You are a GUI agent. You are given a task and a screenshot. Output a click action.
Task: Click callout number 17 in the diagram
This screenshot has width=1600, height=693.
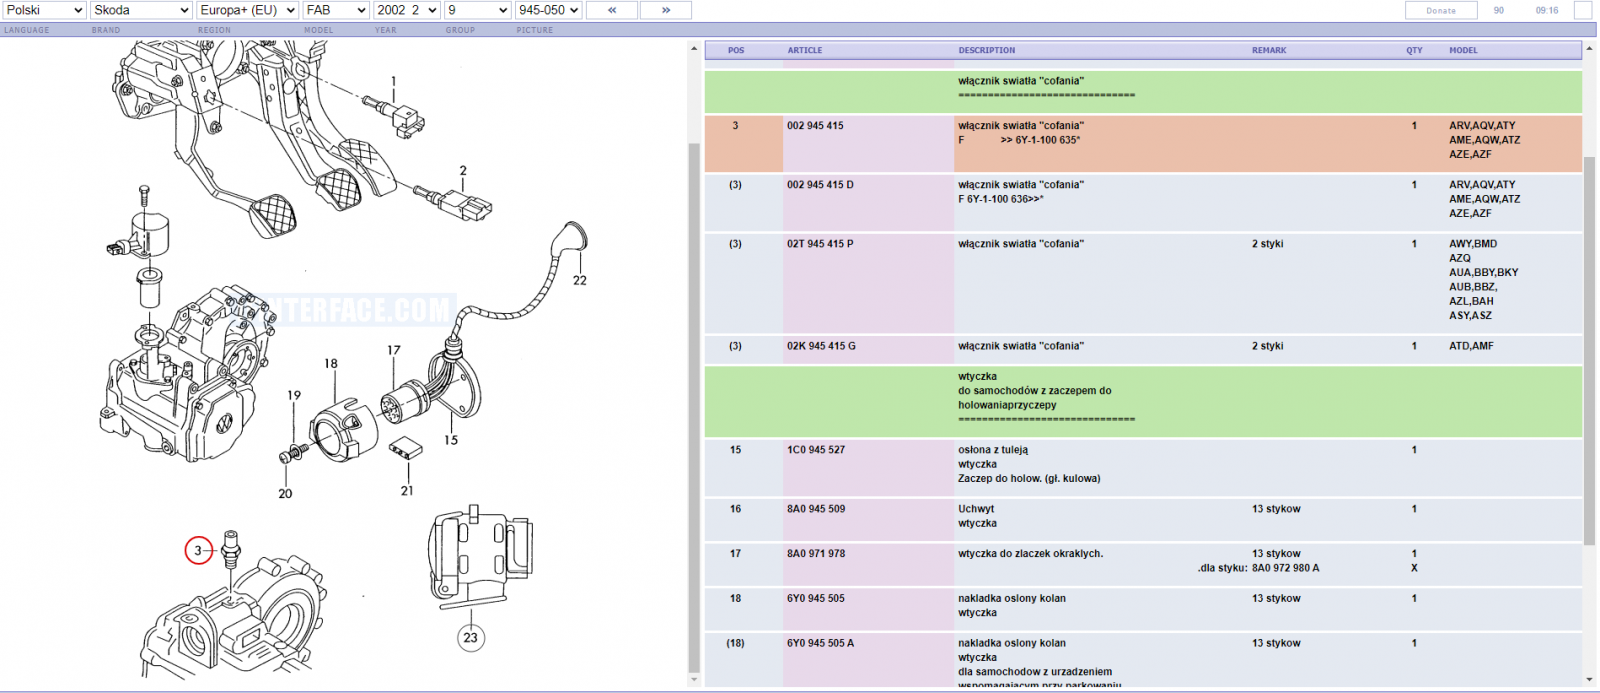394,350
